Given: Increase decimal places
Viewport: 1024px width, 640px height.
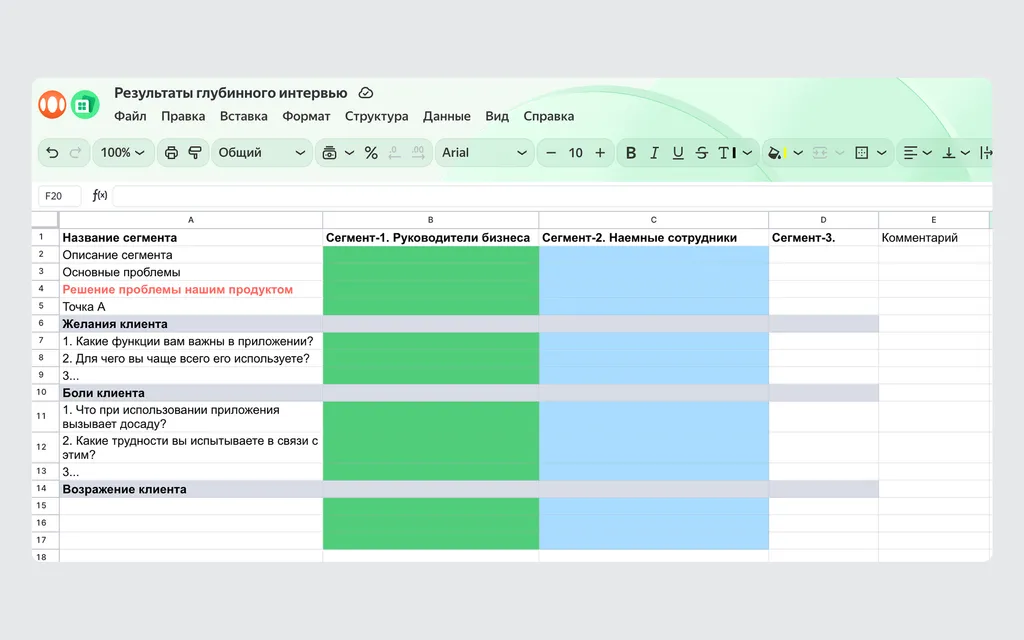Looking at the screenshot, I should [x=418, y=153].
